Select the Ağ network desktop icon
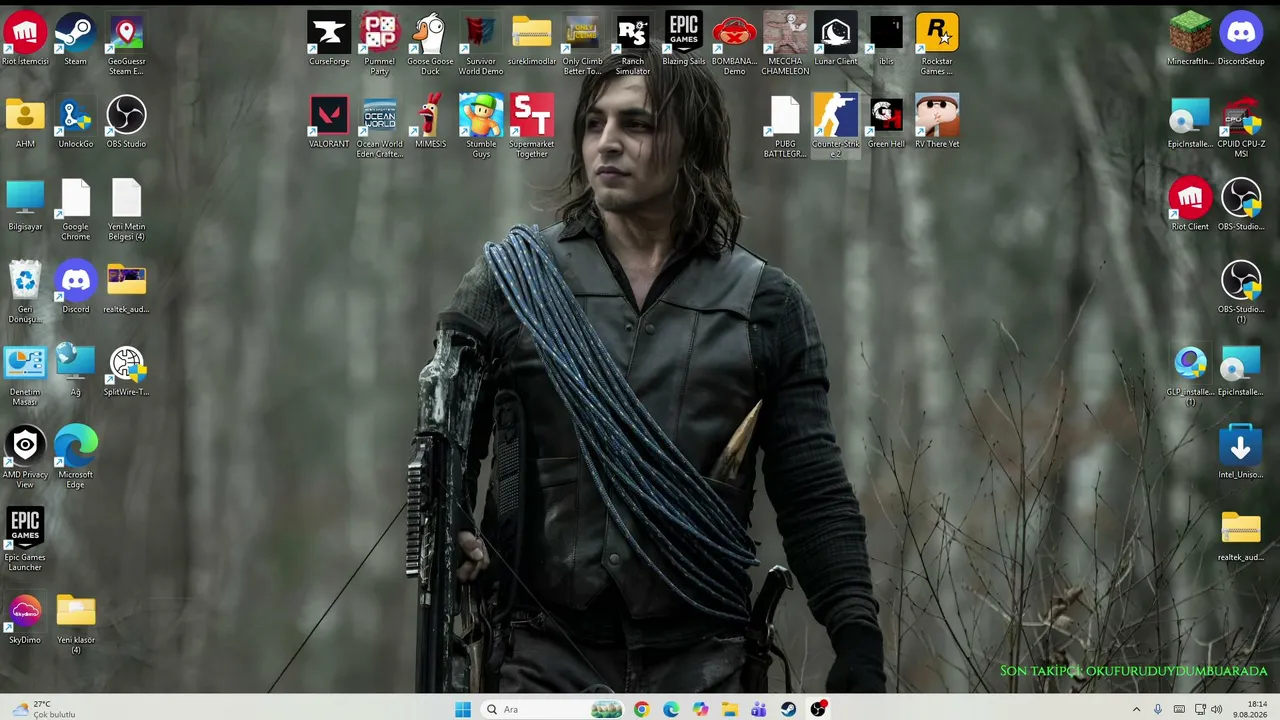 point(75,371)
